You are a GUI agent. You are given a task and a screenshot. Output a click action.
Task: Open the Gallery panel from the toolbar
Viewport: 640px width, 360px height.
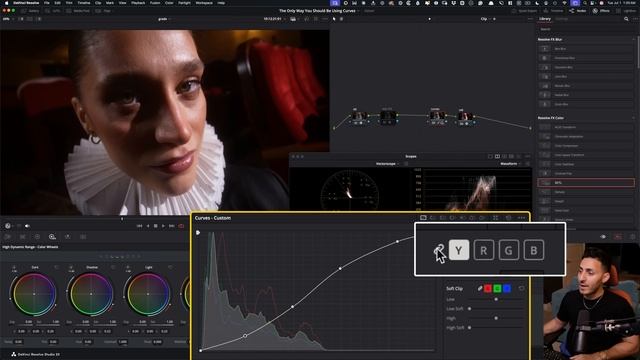pyautogui.click(x=31, y=11)
